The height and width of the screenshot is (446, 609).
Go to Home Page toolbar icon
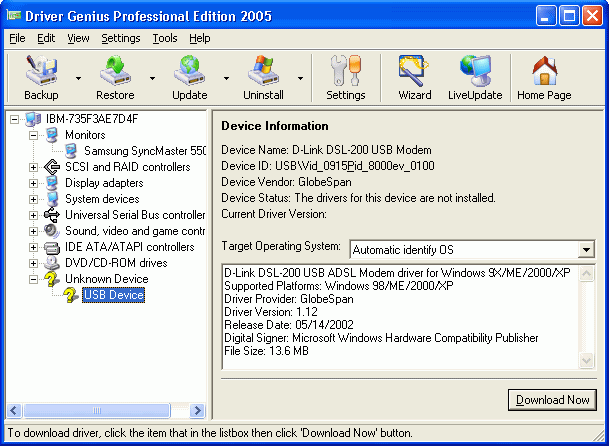(x=544, y=78)
